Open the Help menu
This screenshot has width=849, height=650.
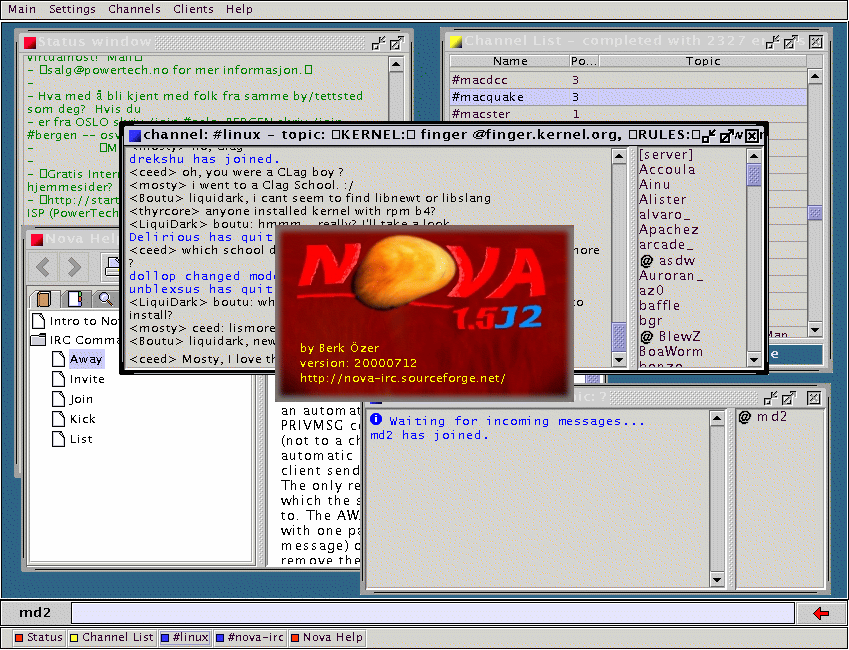(239, 9)
